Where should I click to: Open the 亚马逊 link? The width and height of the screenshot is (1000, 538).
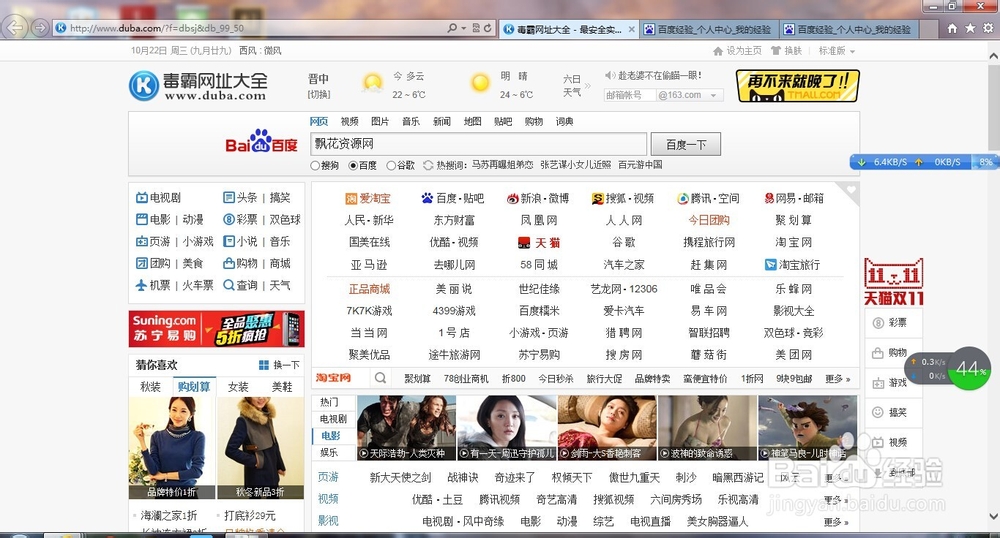[x=369, y=265]
